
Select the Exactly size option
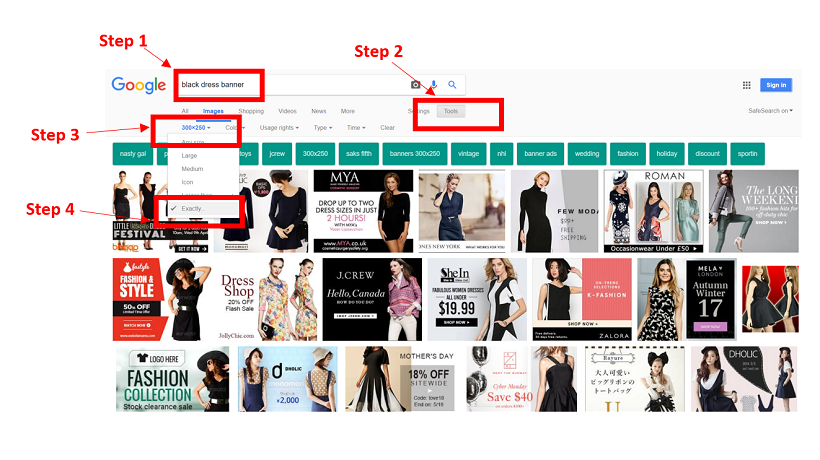191,208
